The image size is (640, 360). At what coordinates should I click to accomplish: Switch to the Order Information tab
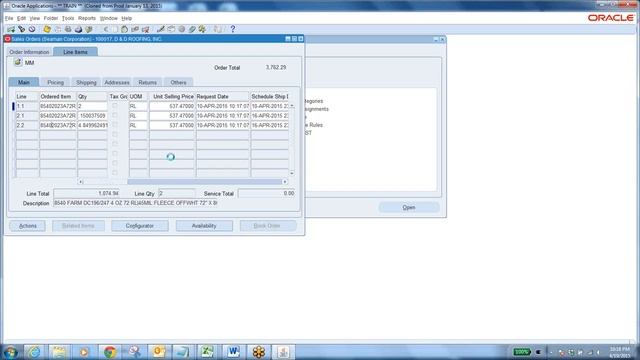click(29, 52)
